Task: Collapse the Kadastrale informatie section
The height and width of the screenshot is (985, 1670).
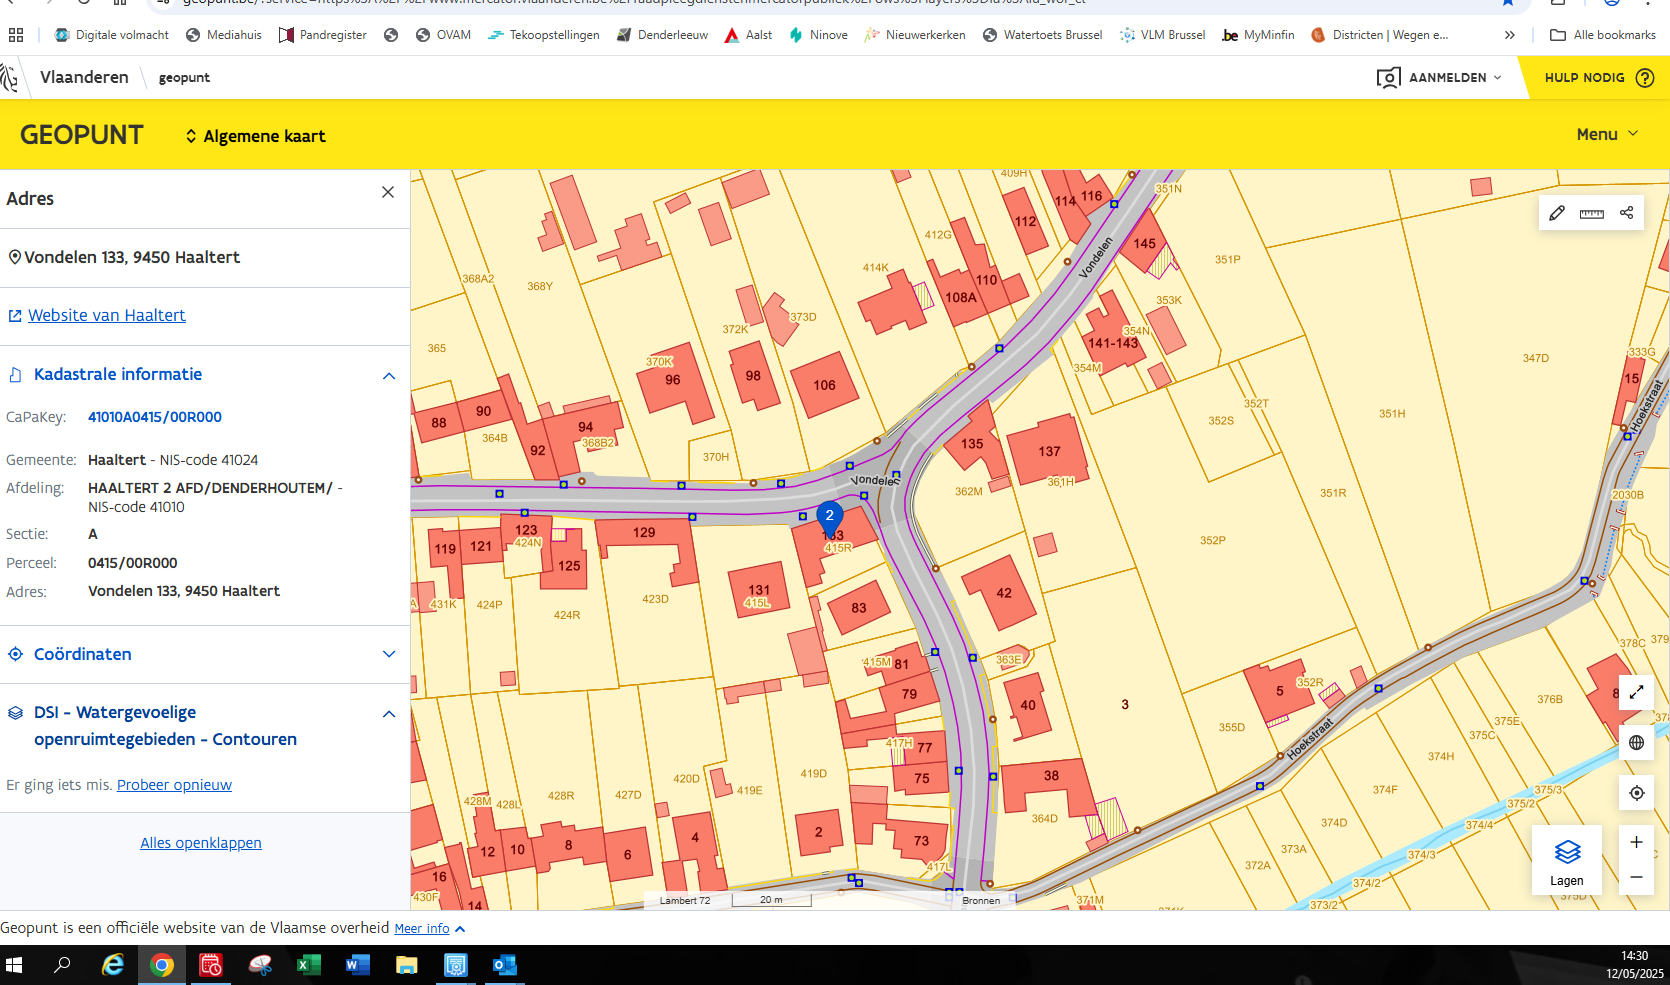Action: 389,376
